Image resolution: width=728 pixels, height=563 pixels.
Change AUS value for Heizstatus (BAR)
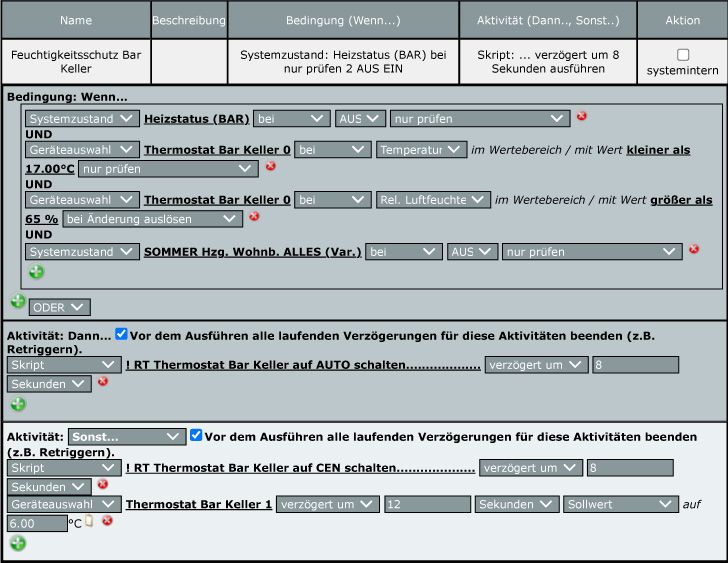(360, 119)
